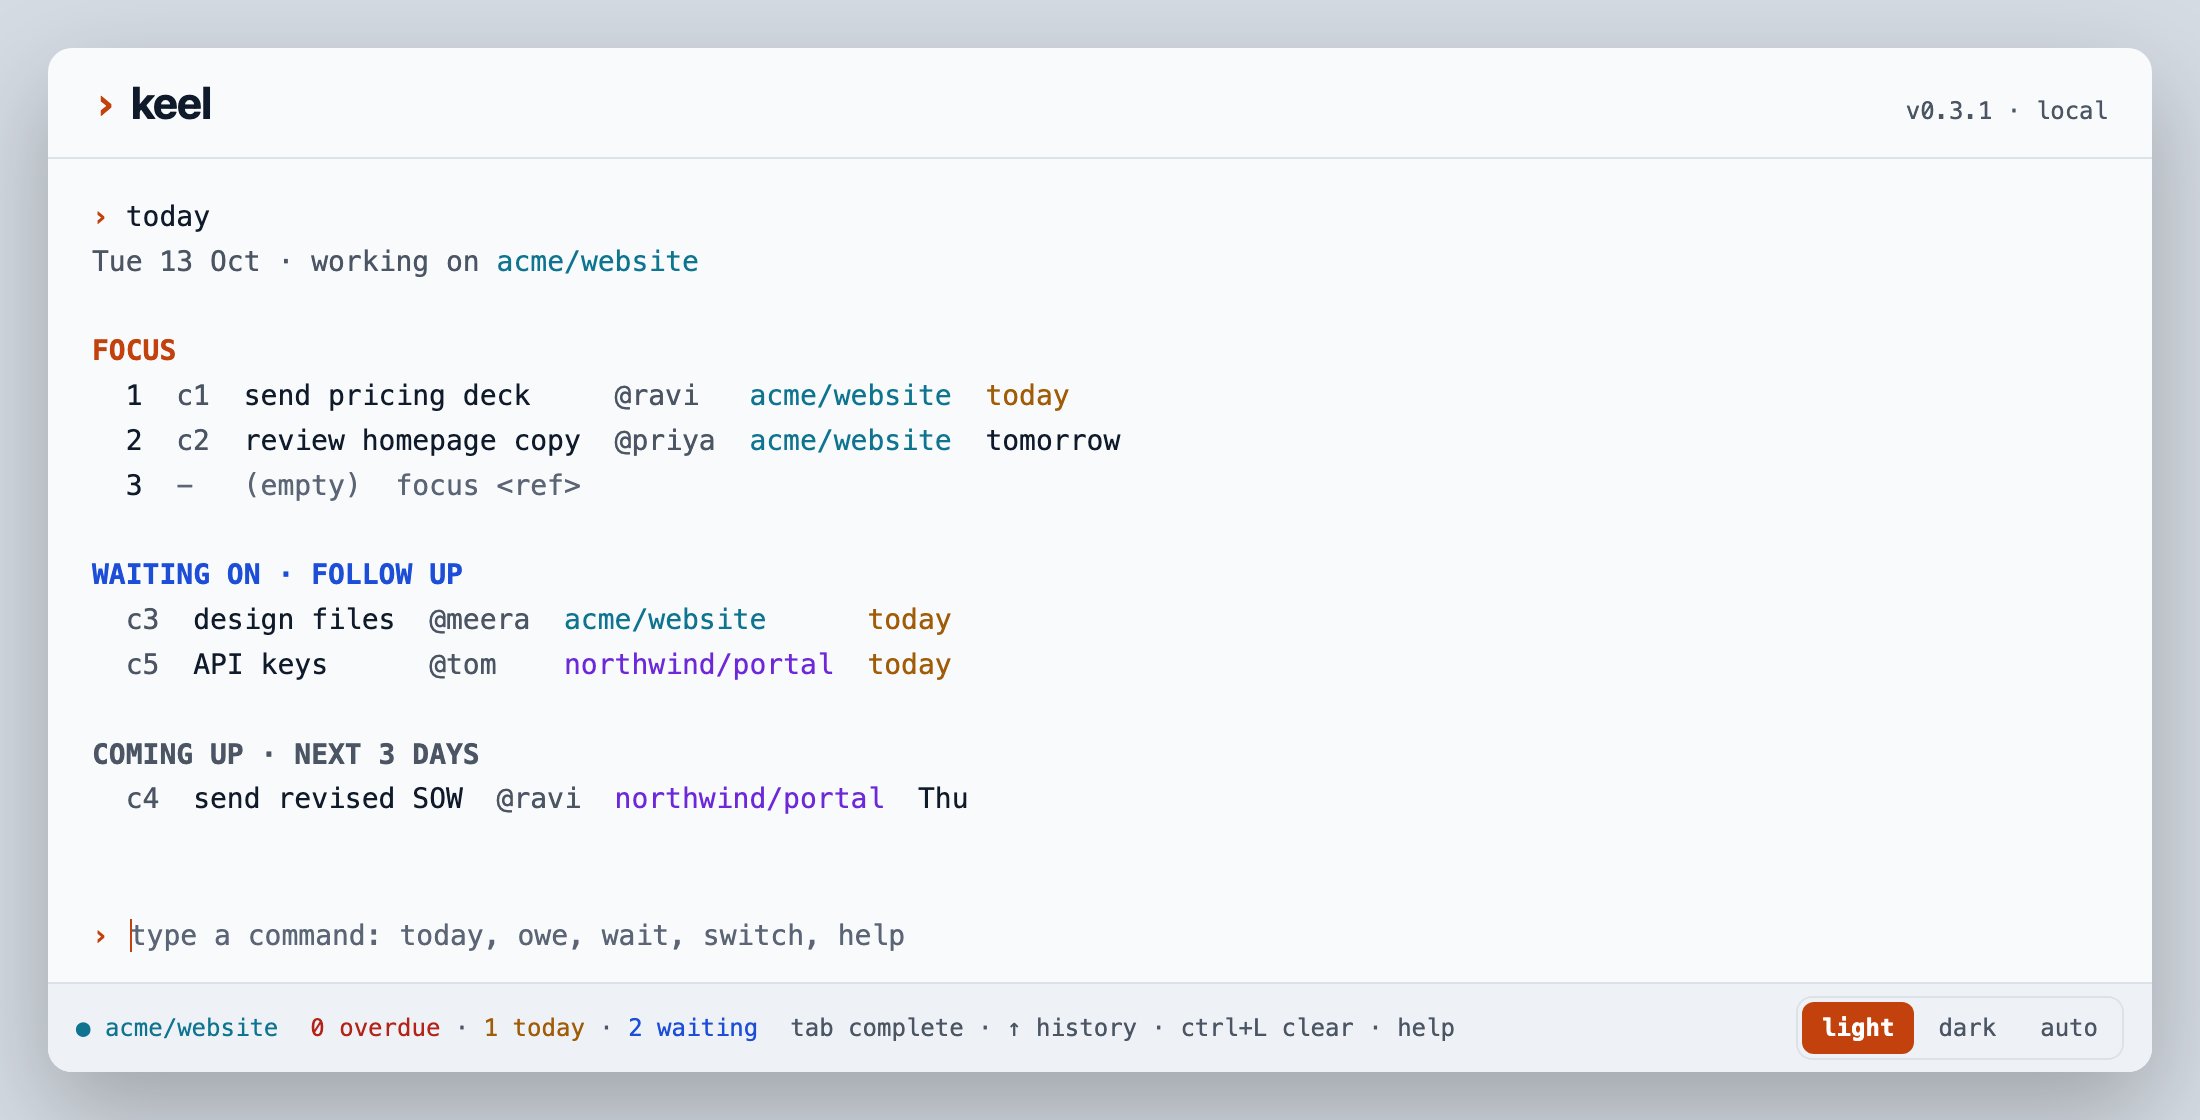Screen dimensions: 2200x1120
Task: Select the 'send revised SOW' item
Action: 328,799
